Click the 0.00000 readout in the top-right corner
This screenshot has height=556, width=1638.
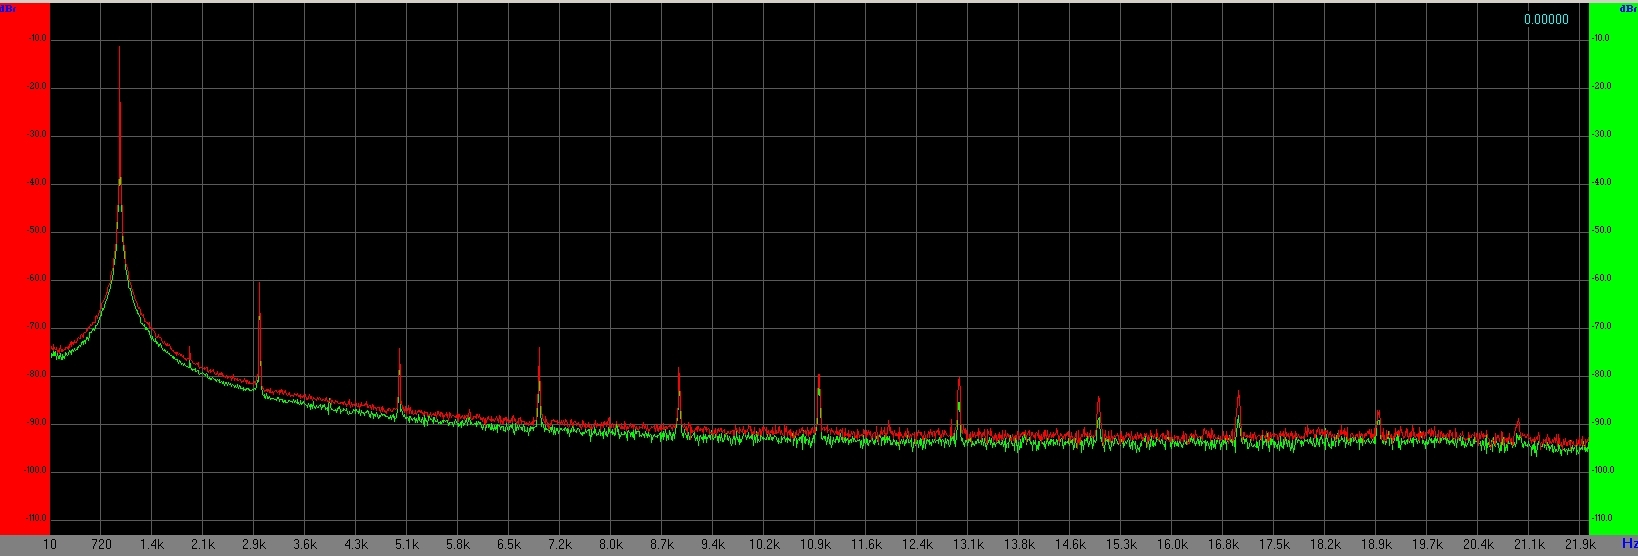[x=1546, y=20]
